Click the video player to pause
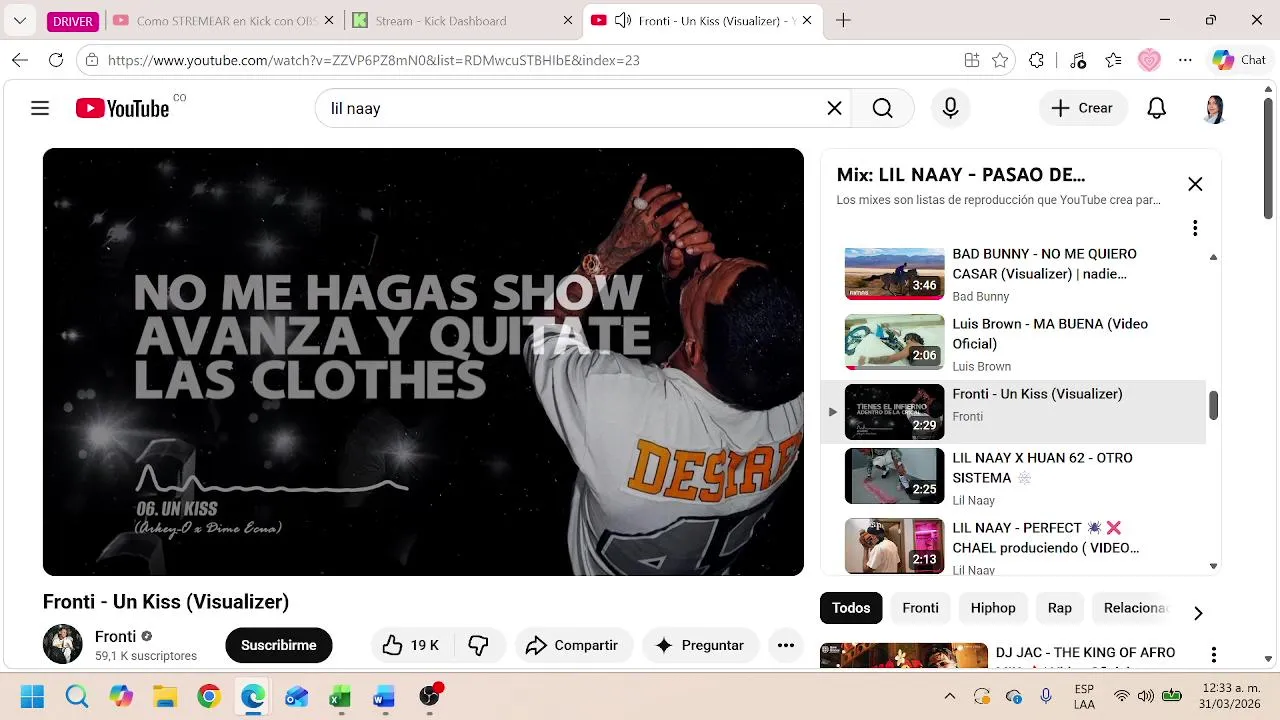1280x720 pixels. (423, 362)
